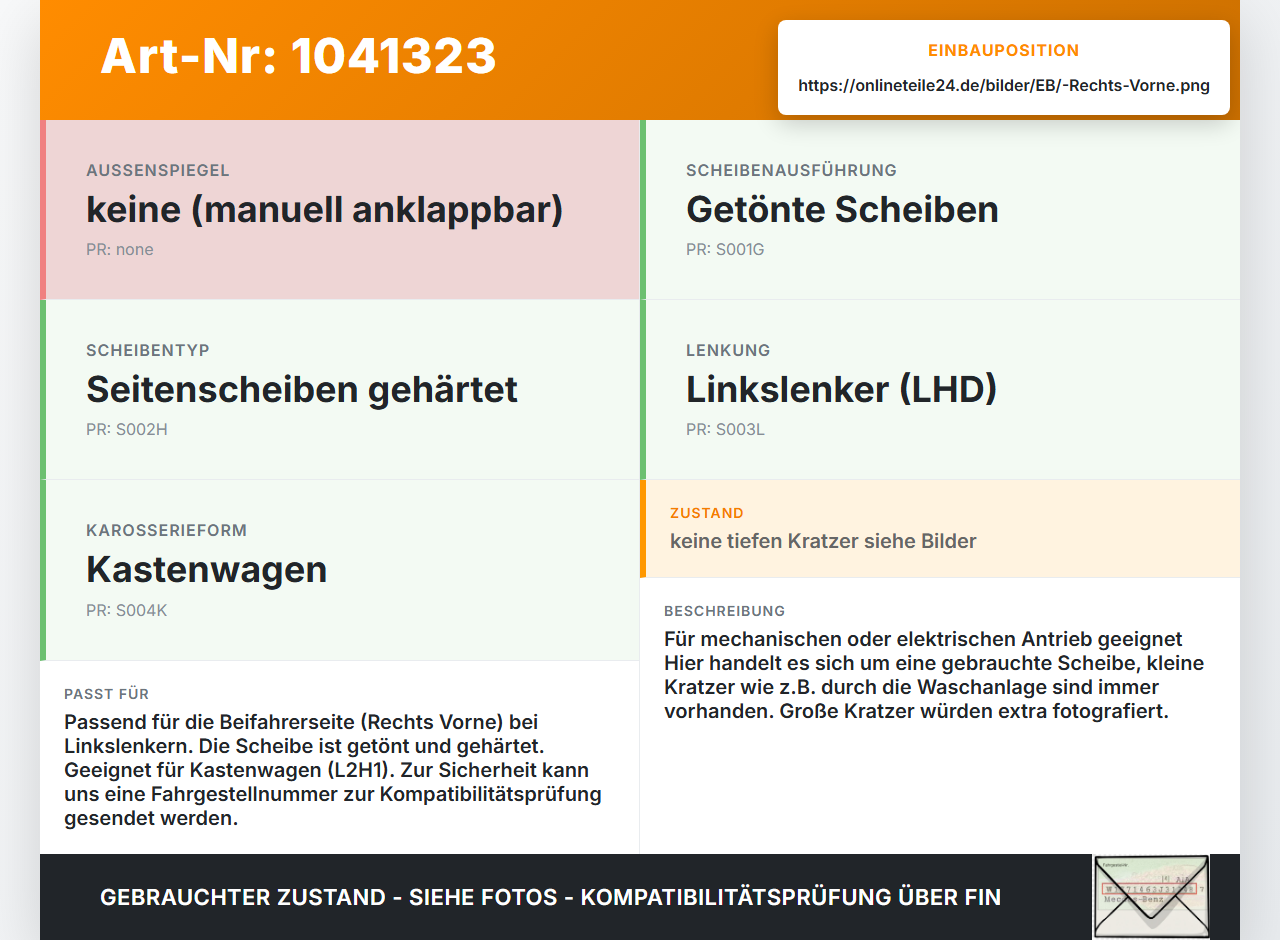Image resolution: width=1280 pixels, height=940 pixels.
Task: Click the PR: S001G code
Action: tap(725, 250)
